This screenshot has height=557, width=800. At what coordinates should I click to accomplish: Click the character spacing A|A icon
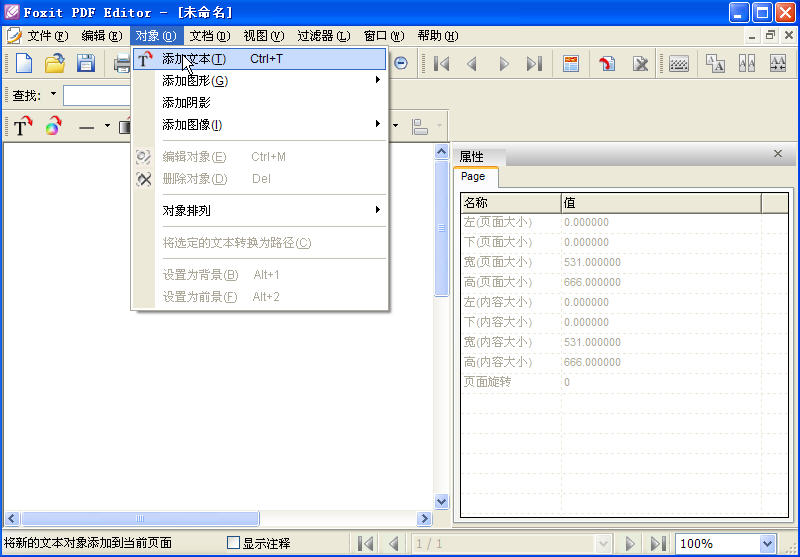pos(747,64)
